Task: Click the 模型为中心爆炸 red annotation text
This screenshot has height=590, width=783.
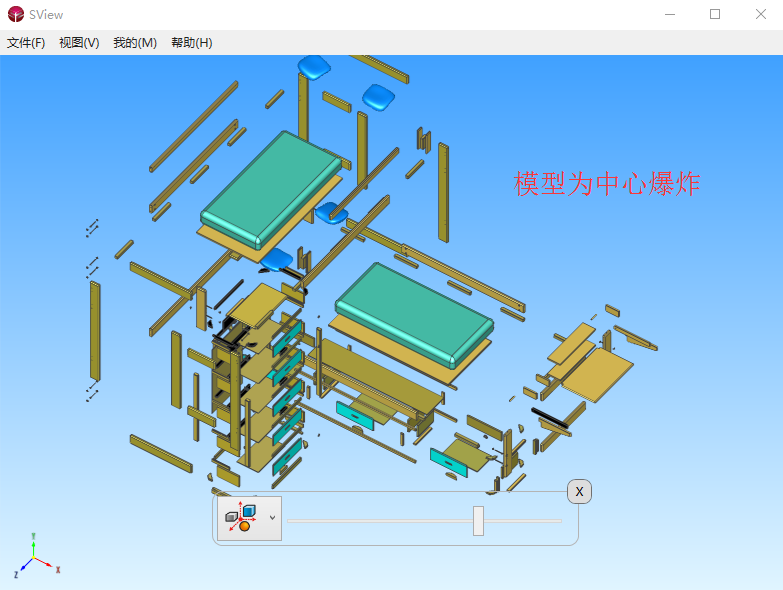Action: pyautogui.click(x=607, y=184)
